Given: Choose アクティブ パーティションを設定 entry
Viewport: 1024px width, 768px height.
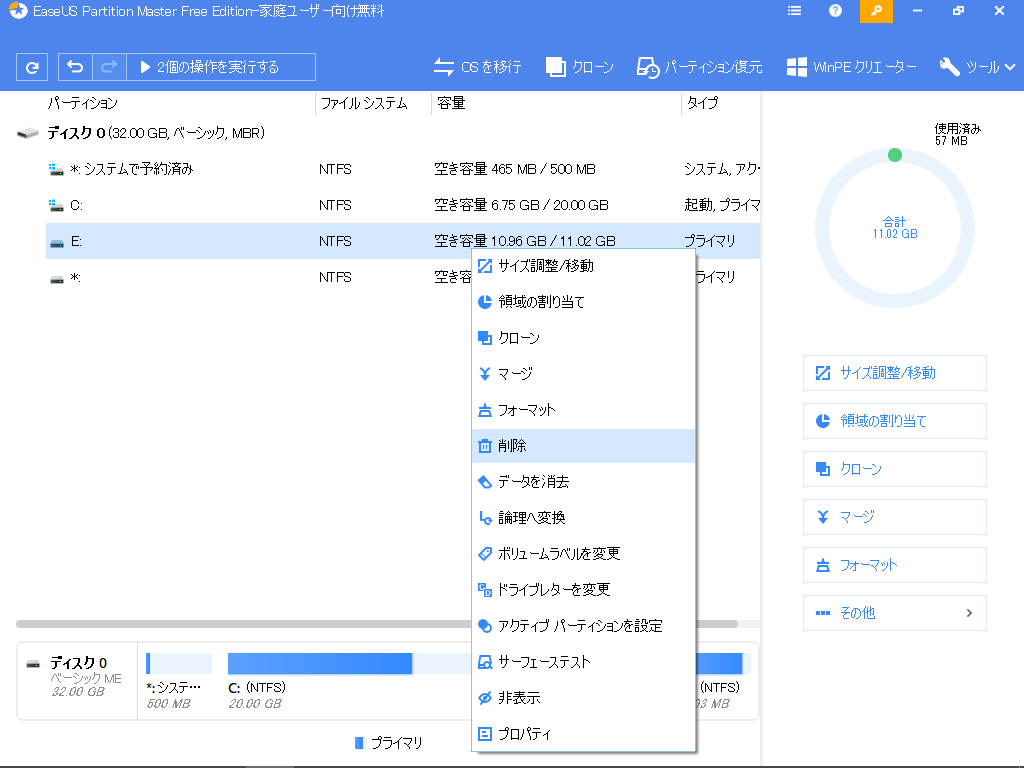Looking at the screenshot, I should pos(583,626).
